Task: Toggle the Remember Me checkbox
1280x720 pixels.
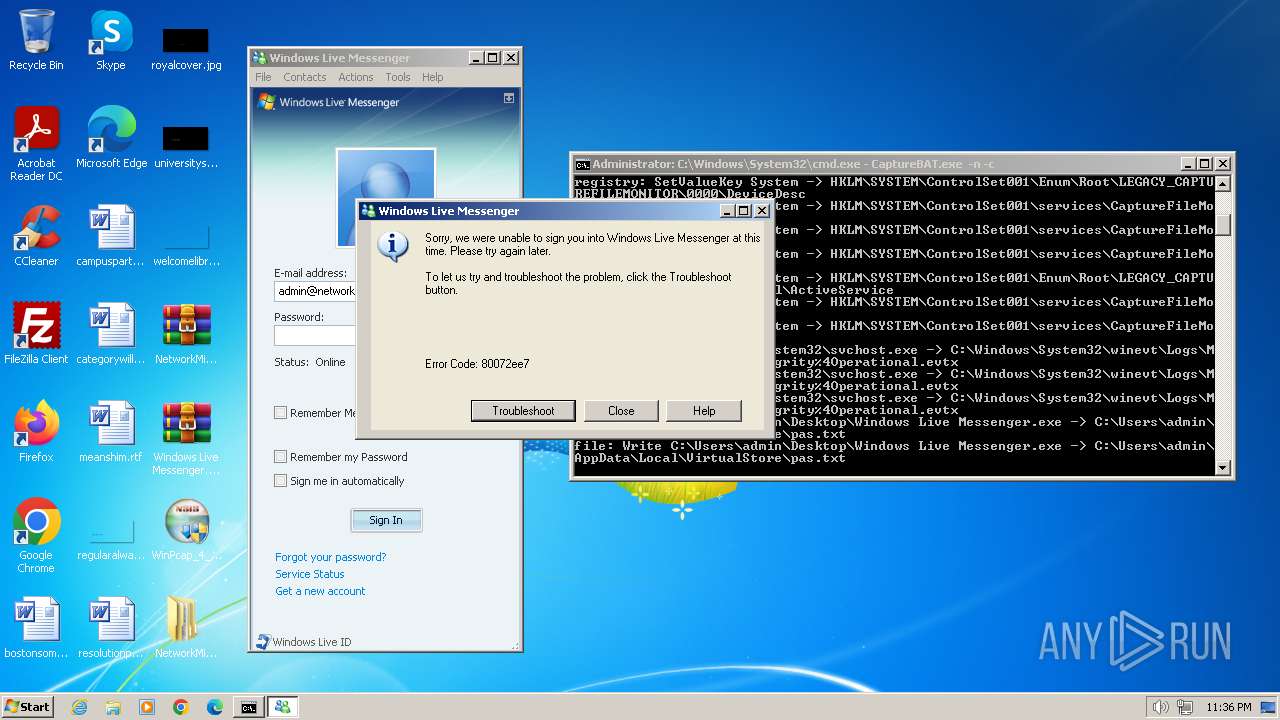Action: click(281, 413)
